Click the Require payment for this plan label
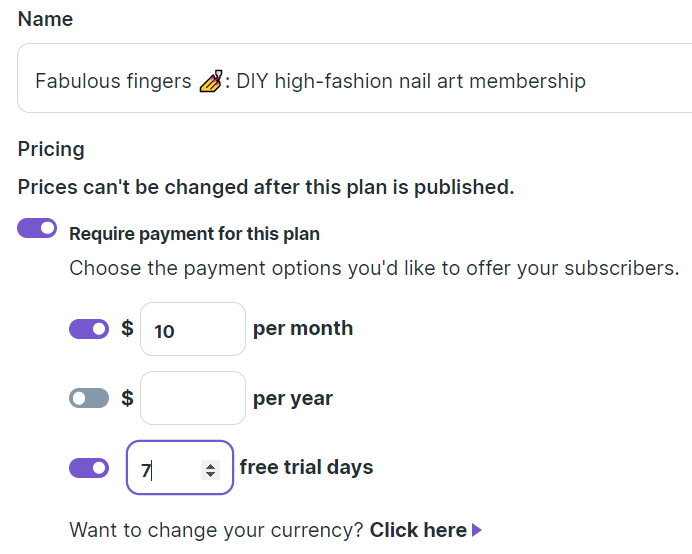692x554 pixels. pyautogui.click(x=194, y=234)
